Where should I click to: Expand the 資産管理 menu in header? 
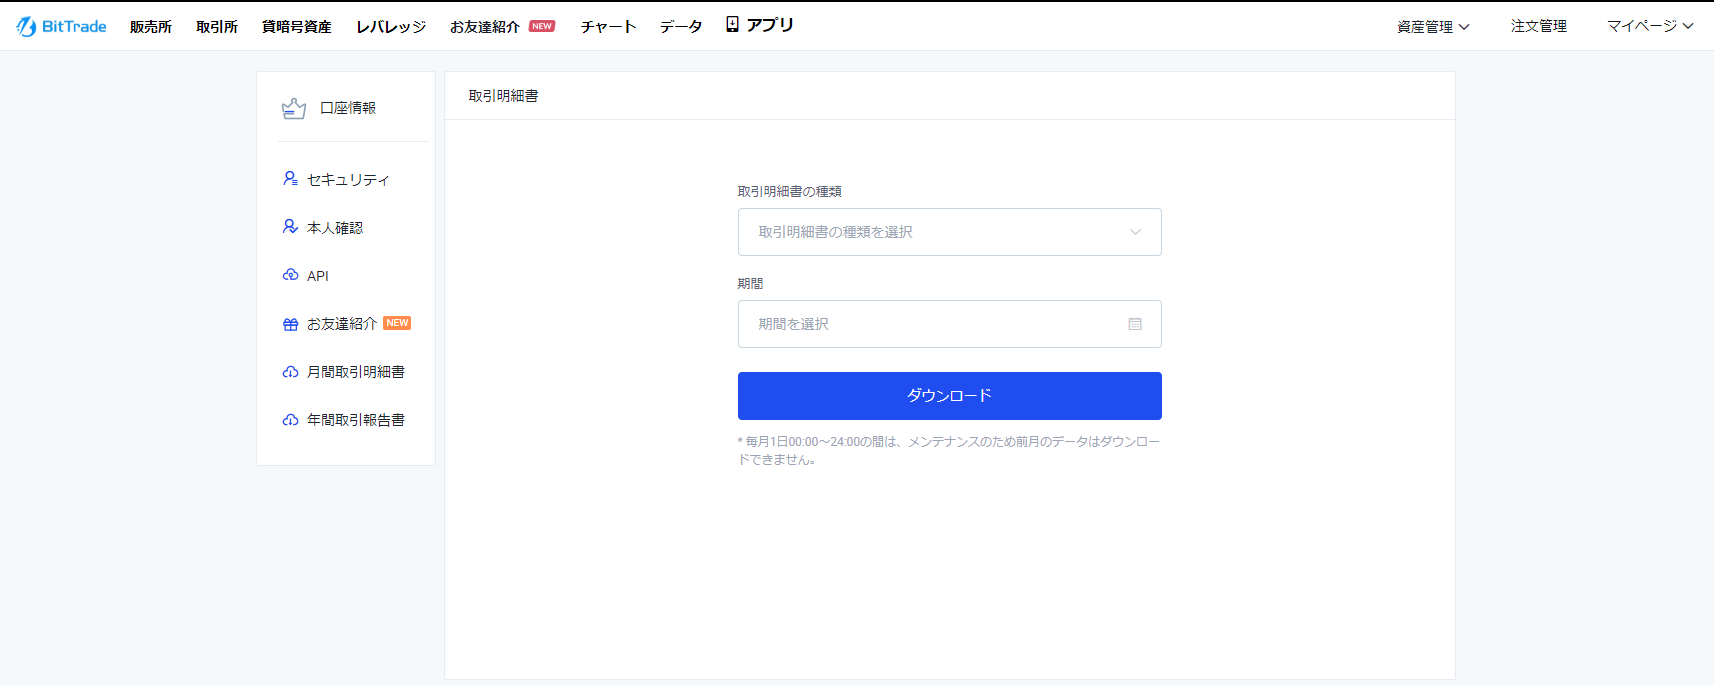[x=1432, y=27]
